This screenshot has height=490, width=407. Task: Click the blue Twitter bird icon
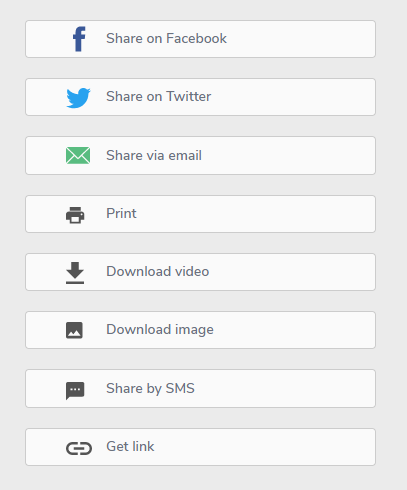[78, 98]
